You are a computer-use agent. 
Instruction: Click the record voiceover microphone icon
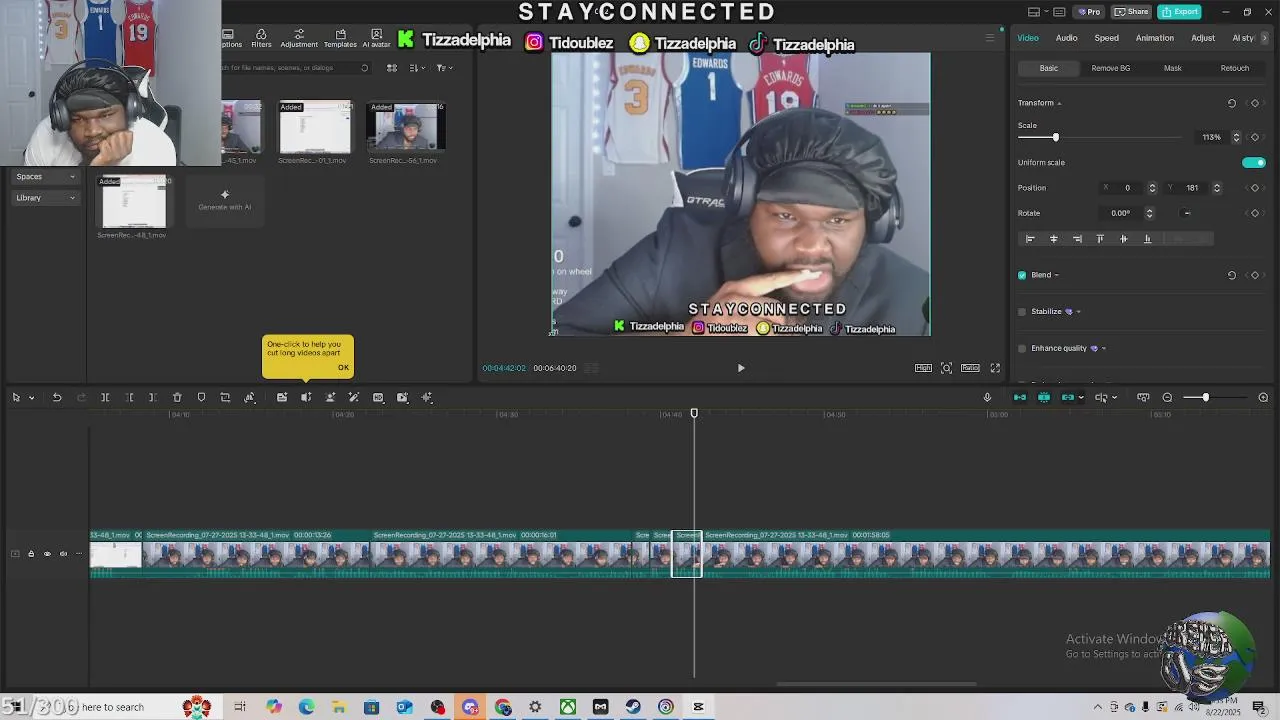pyautogui.click(x=987, y=398)
